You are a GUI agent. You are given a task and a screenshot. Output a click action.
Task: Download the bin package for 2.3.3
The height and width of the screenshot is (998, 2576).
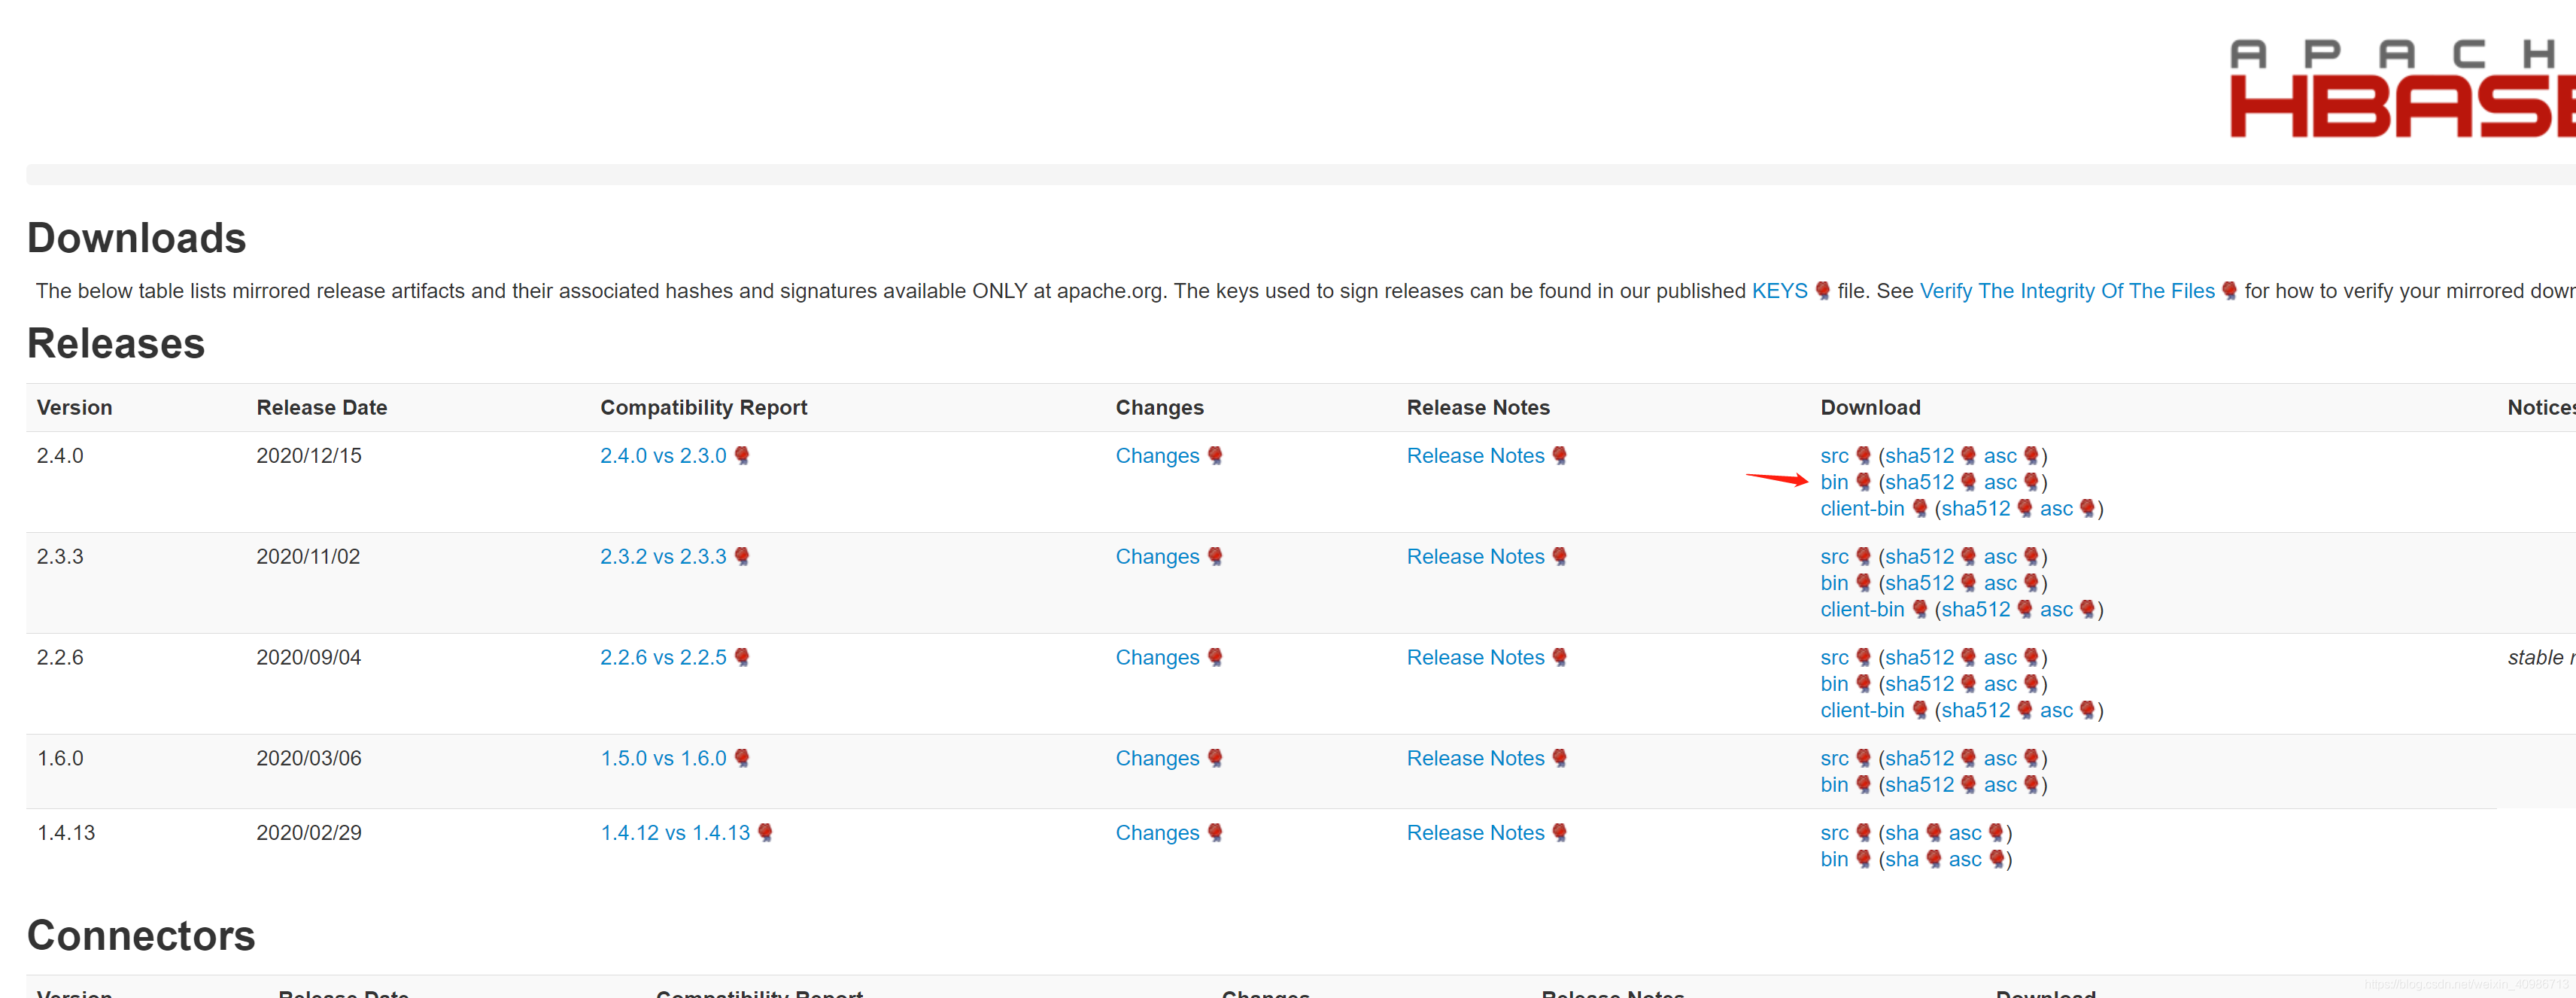coord(1834,584)
